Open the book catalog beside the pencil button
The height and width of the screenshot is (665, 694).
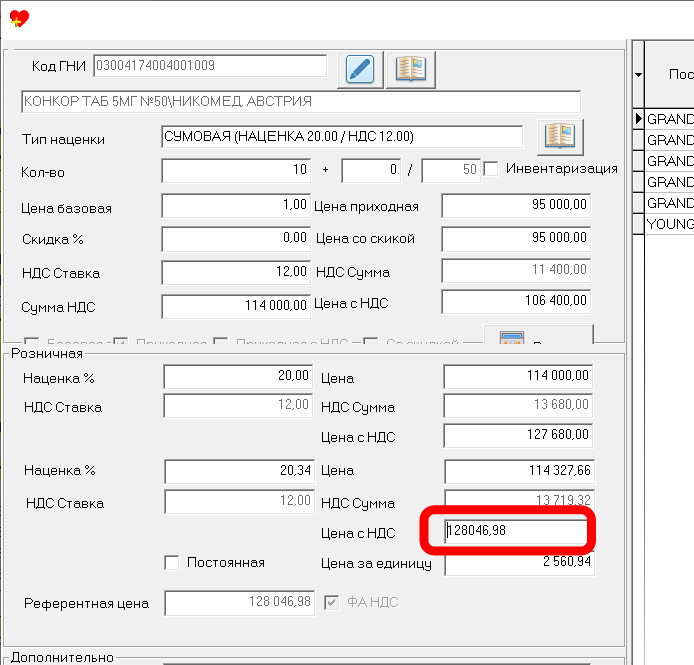point(411,70)
